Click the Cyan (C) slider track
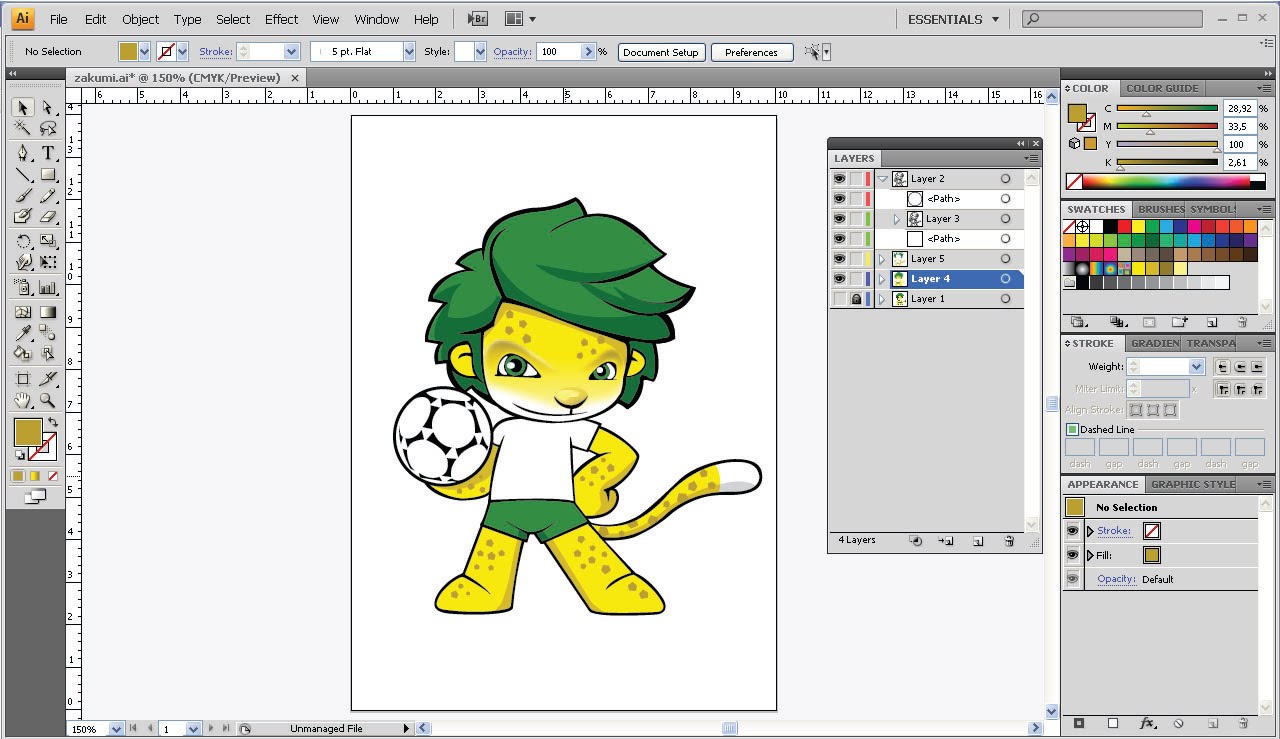This screenshot has width=1280, height=739. pos(1167,108)
